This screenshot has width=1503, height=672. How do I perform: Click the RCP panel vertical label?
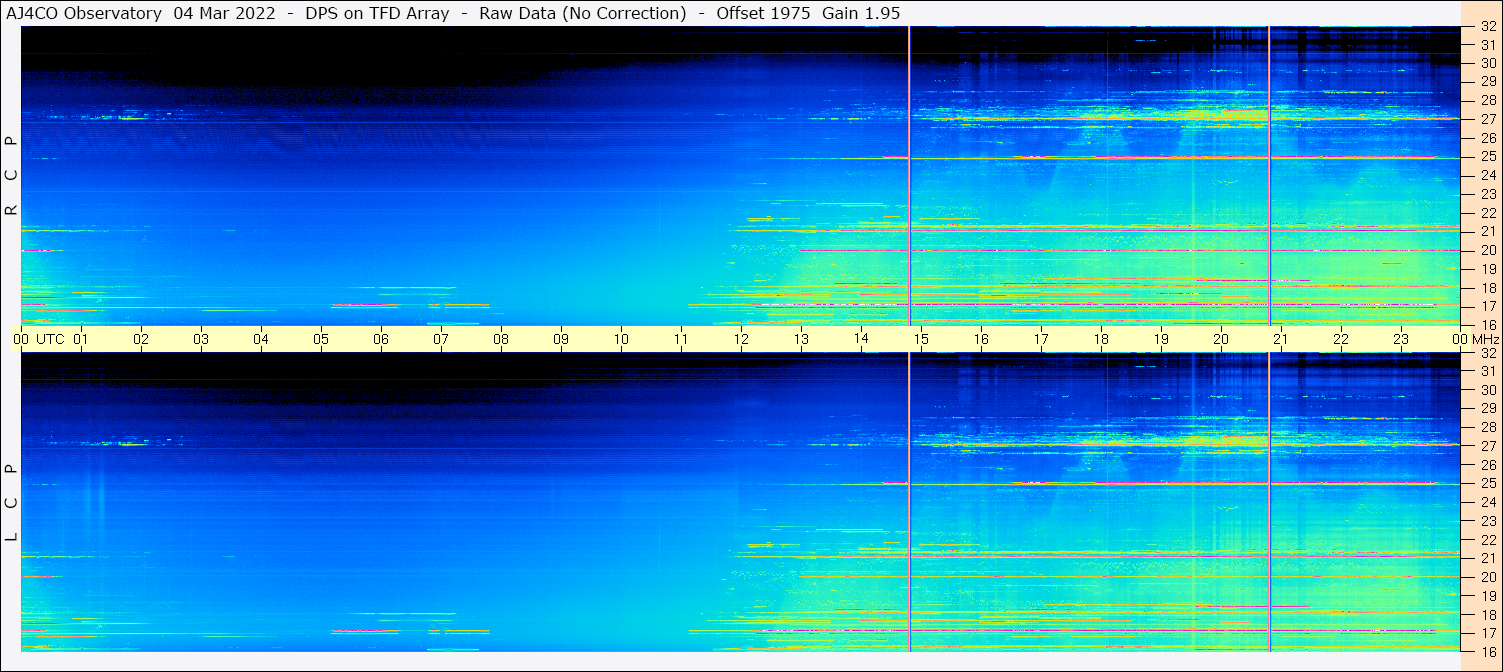pos(11,175)
